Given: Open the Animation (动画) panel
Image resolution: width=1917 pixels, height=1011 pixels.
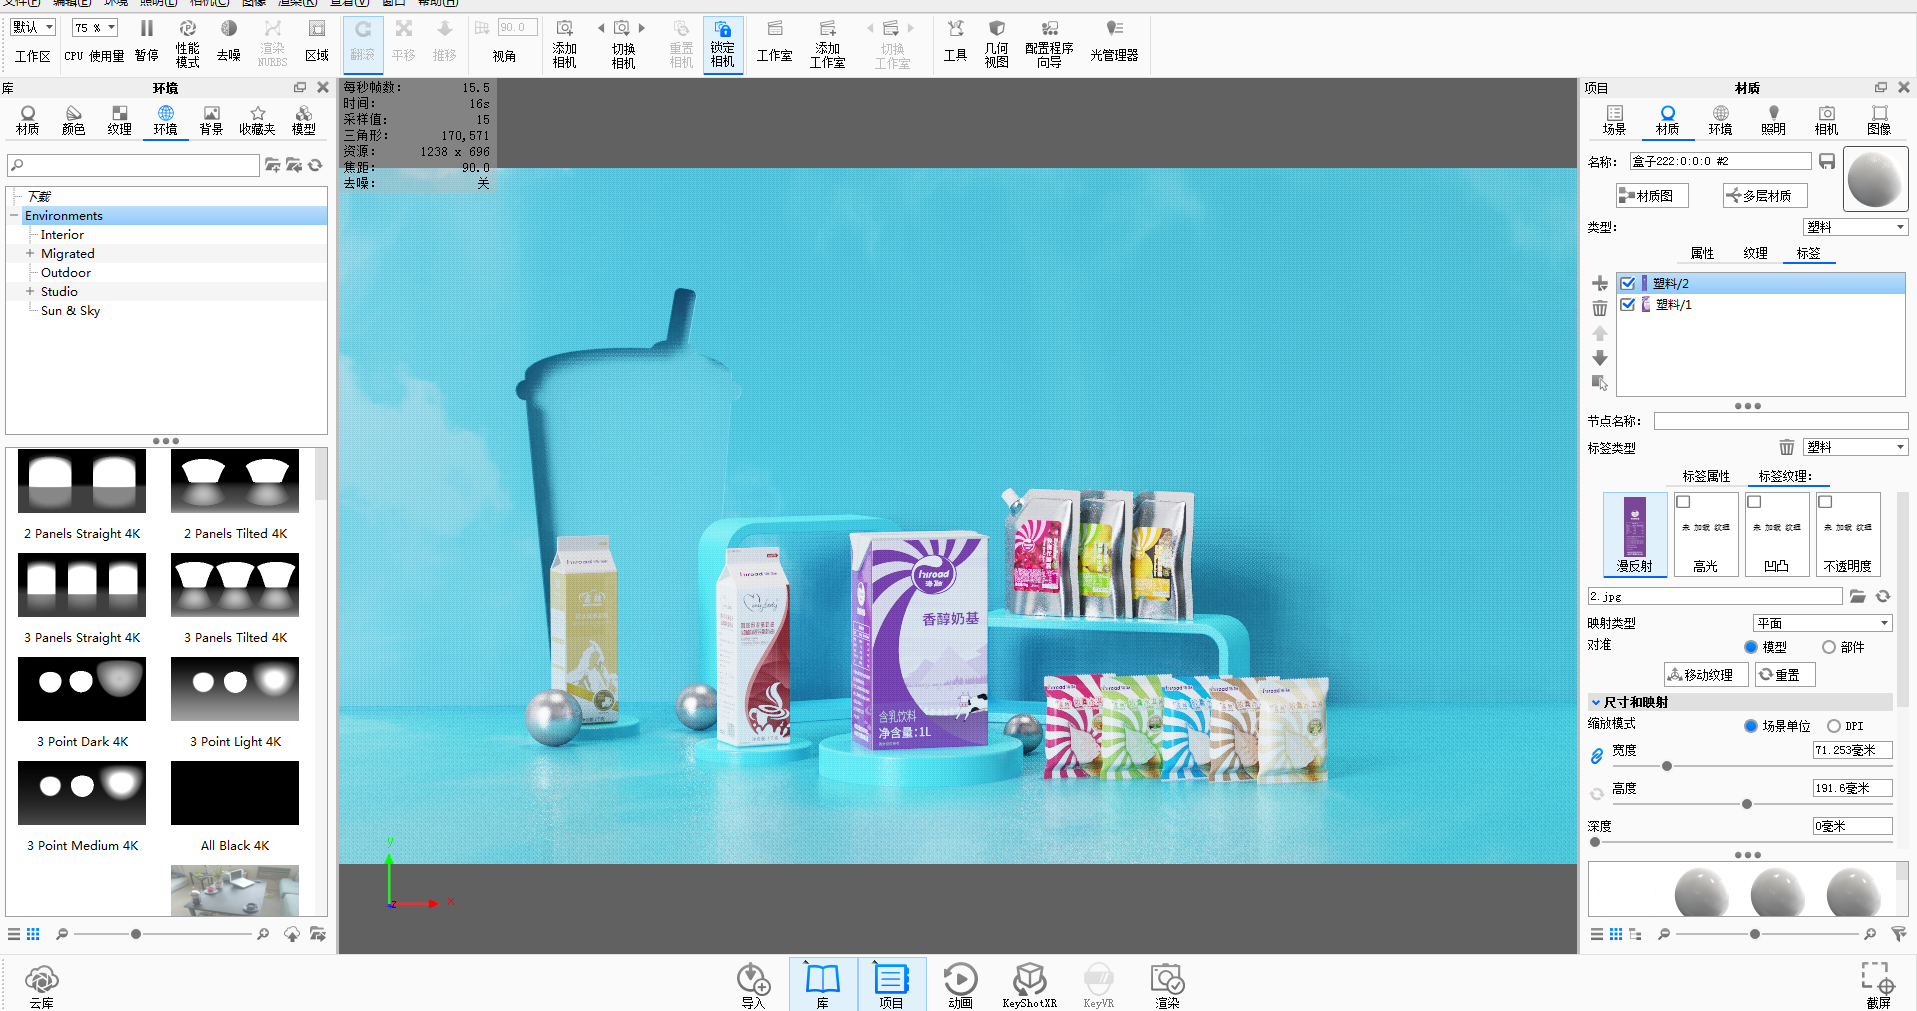Looking at the screenshot, I should [x=960, y=985].
